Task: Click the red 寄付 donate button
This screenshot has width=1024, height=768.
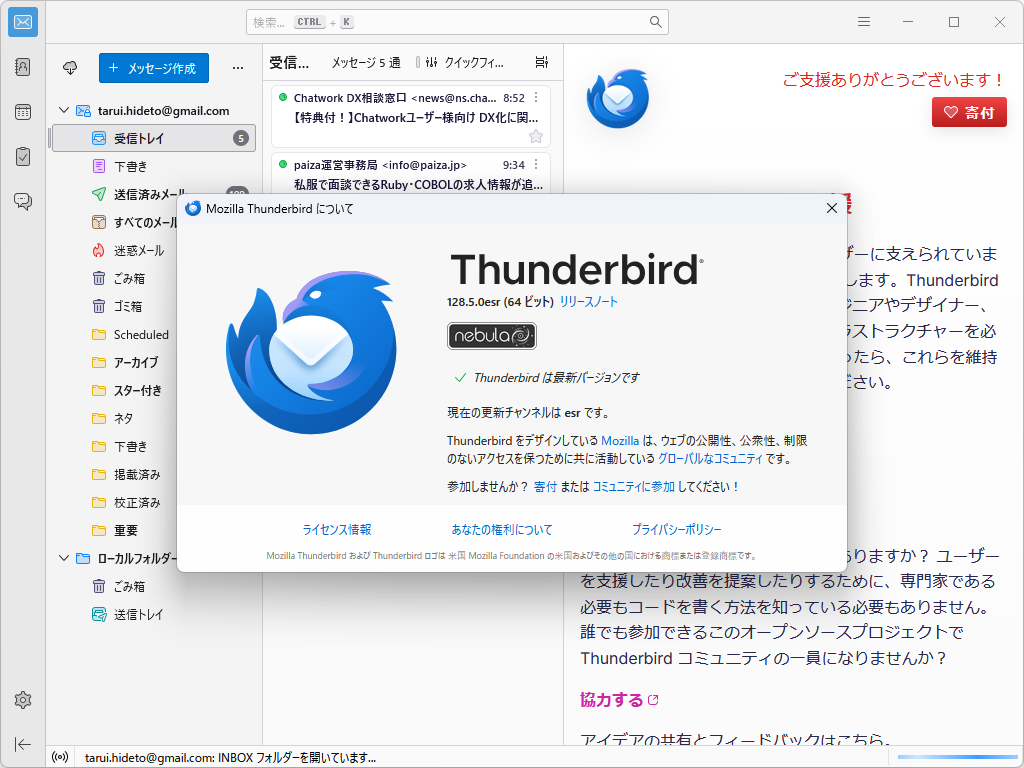Action: coord(968,112)
